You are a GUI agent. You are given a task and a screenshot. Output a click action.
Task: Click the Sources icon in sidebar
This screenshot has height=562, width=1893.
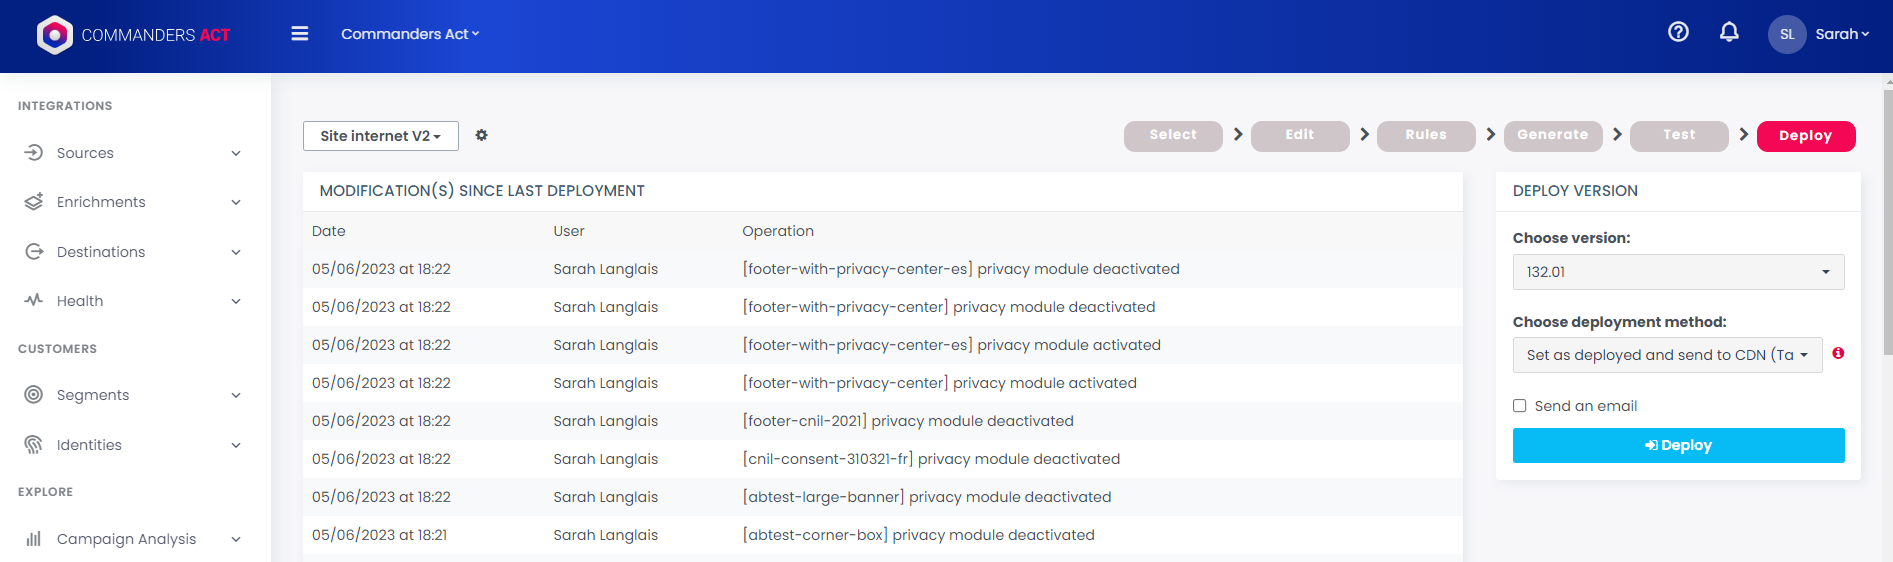point(34,153)
